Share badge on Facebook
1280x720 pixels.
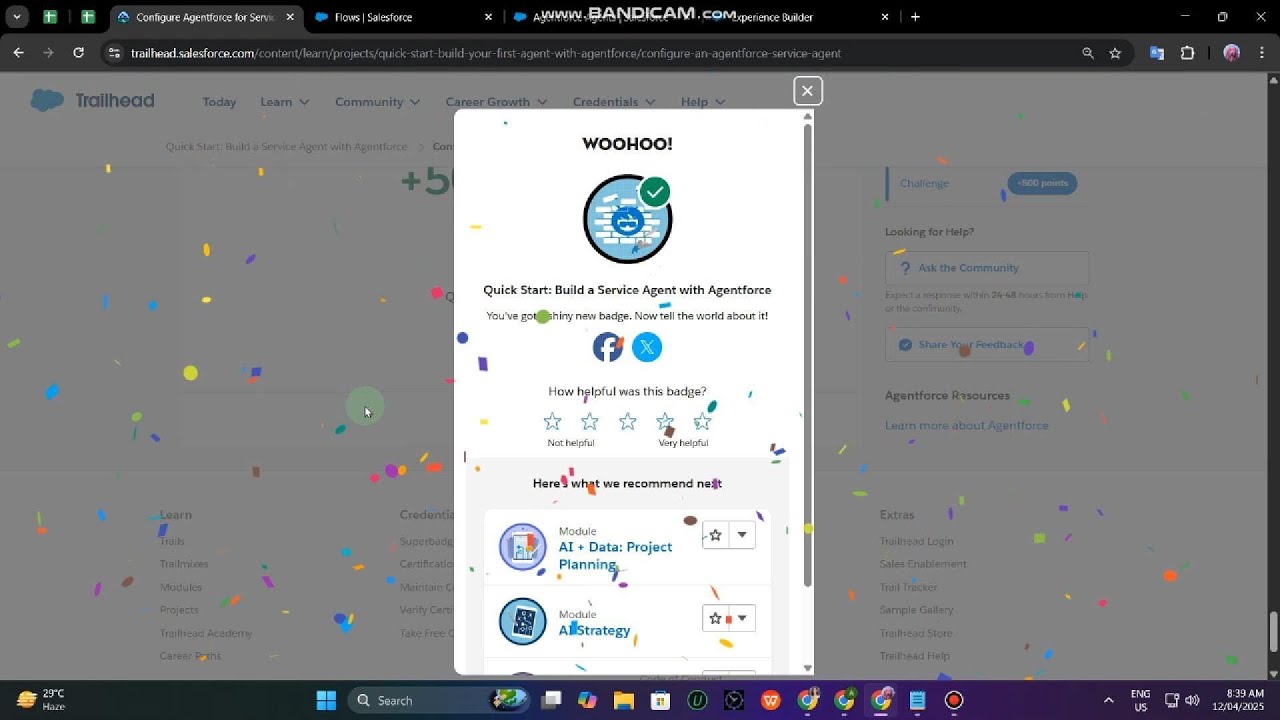pyautogui.click(x=608, y=347)
